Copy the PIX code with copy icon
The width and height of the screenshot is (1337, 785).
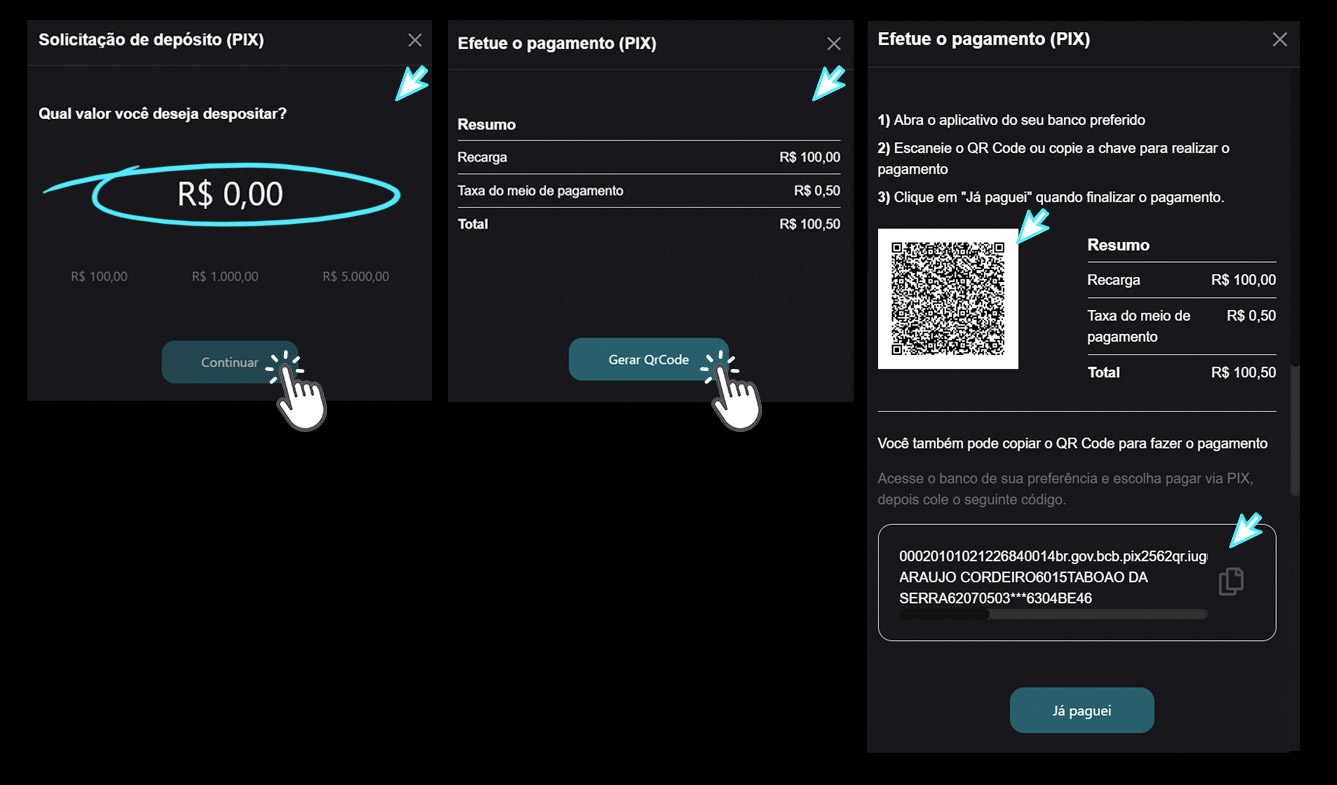[x=1231, y=581]
